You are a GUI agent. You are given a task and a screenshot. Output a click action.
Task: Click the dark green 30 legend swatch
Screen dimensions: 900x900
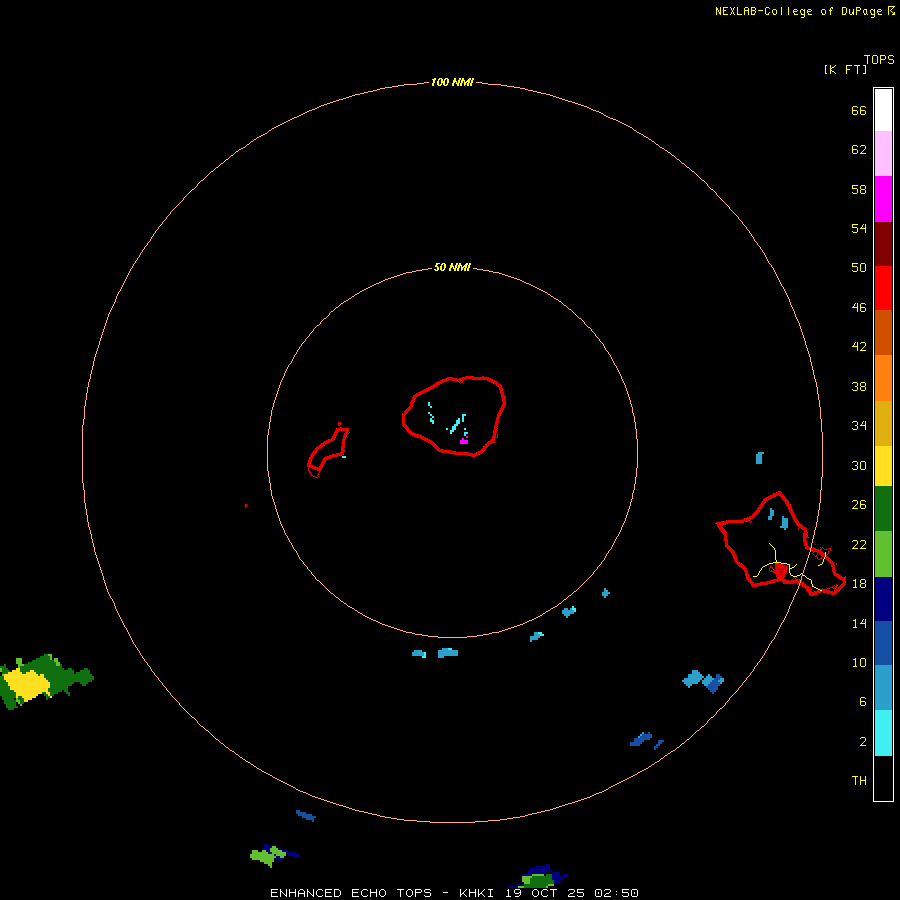883,509
